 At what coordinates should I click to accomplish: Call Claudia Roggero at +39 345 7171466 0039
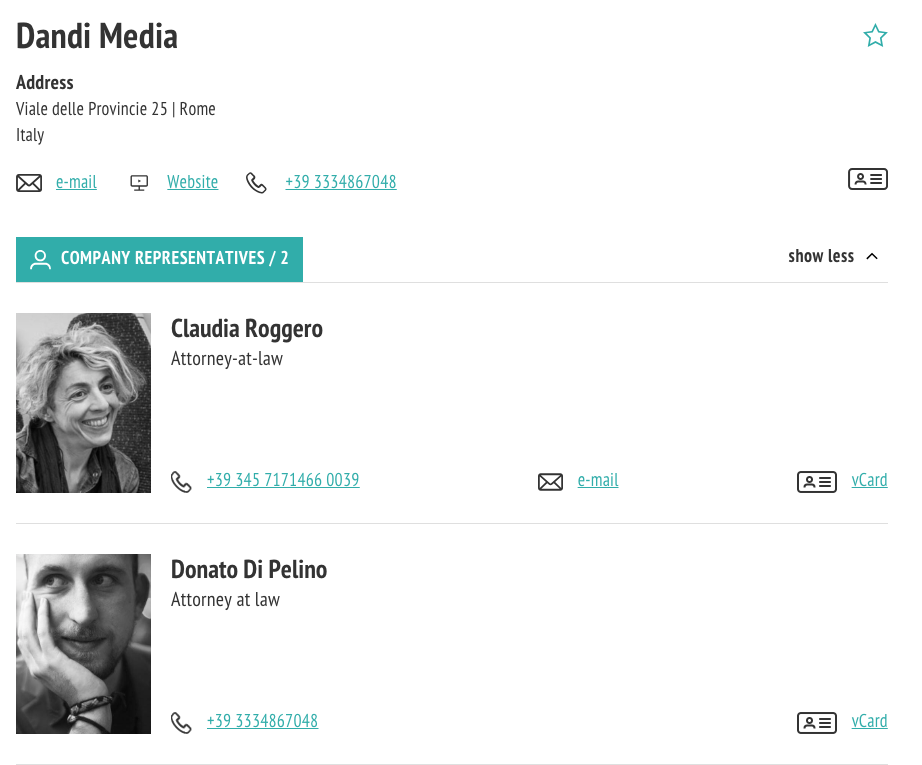pos(283,480)
